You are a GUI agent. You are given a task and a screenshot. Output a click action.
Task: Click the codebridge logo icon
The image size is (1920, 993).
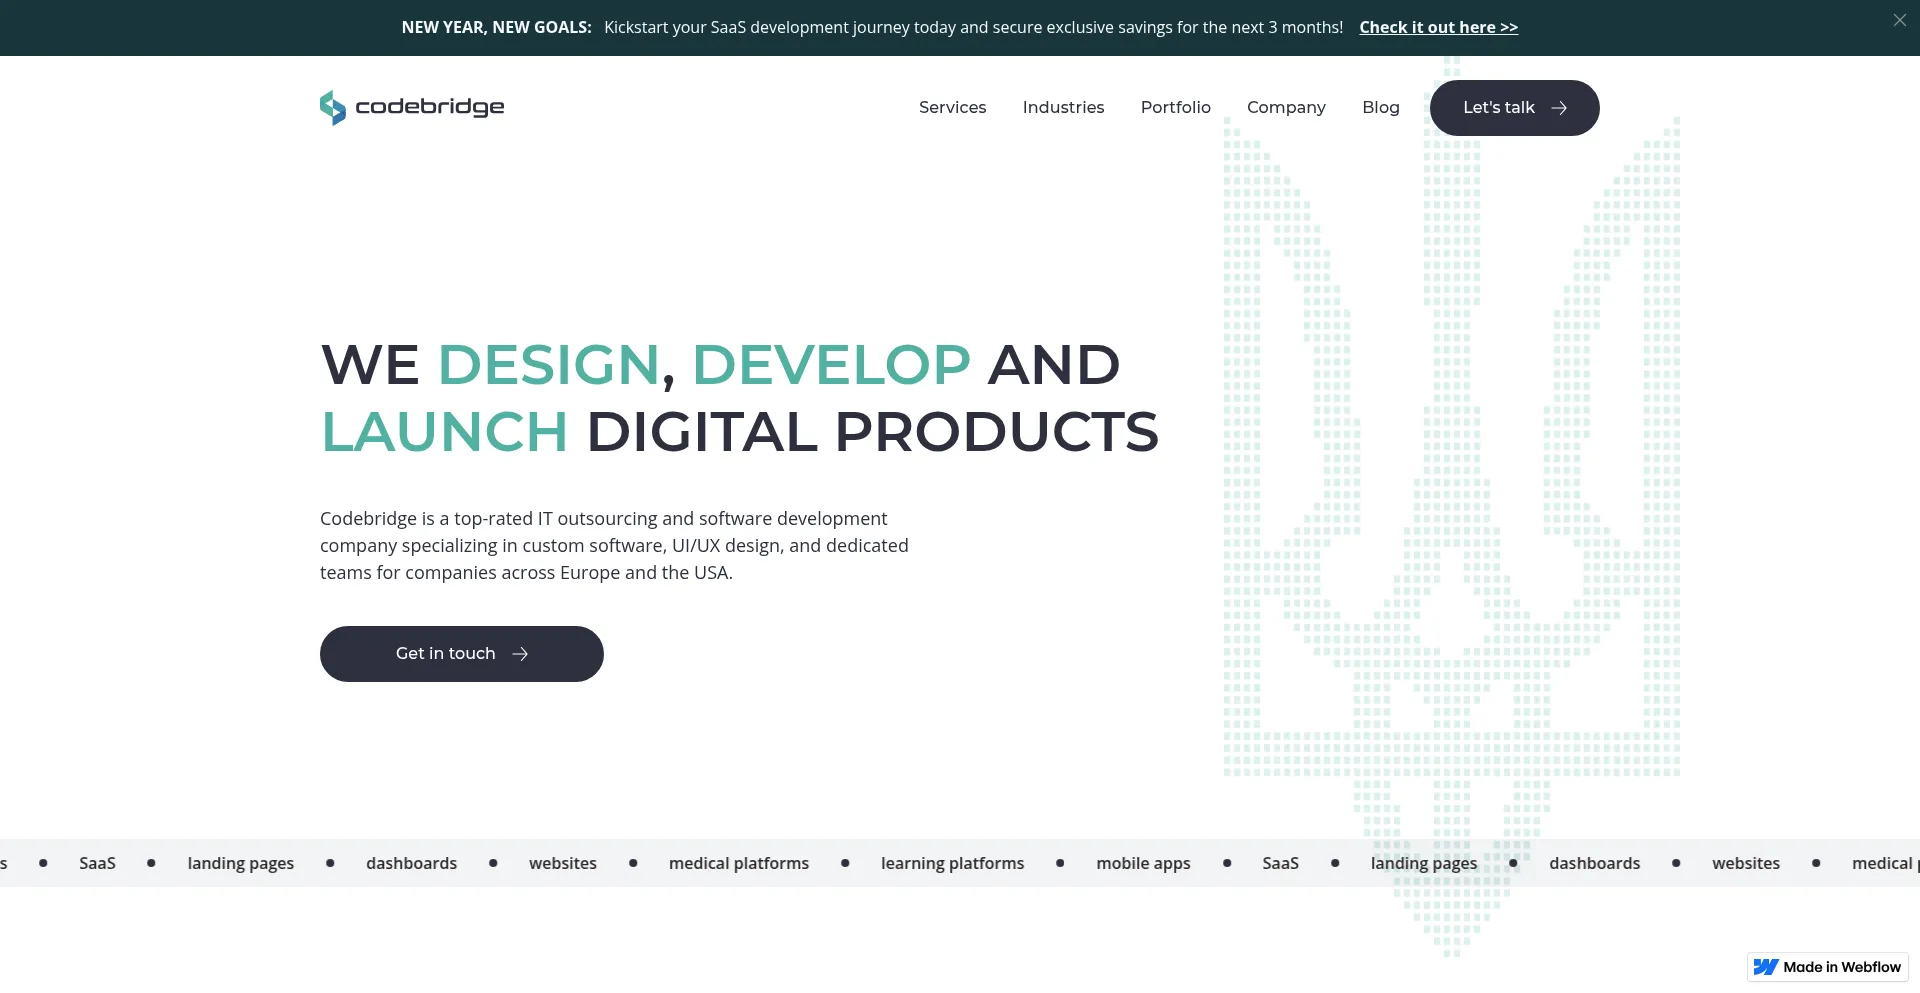coord(331,107)
